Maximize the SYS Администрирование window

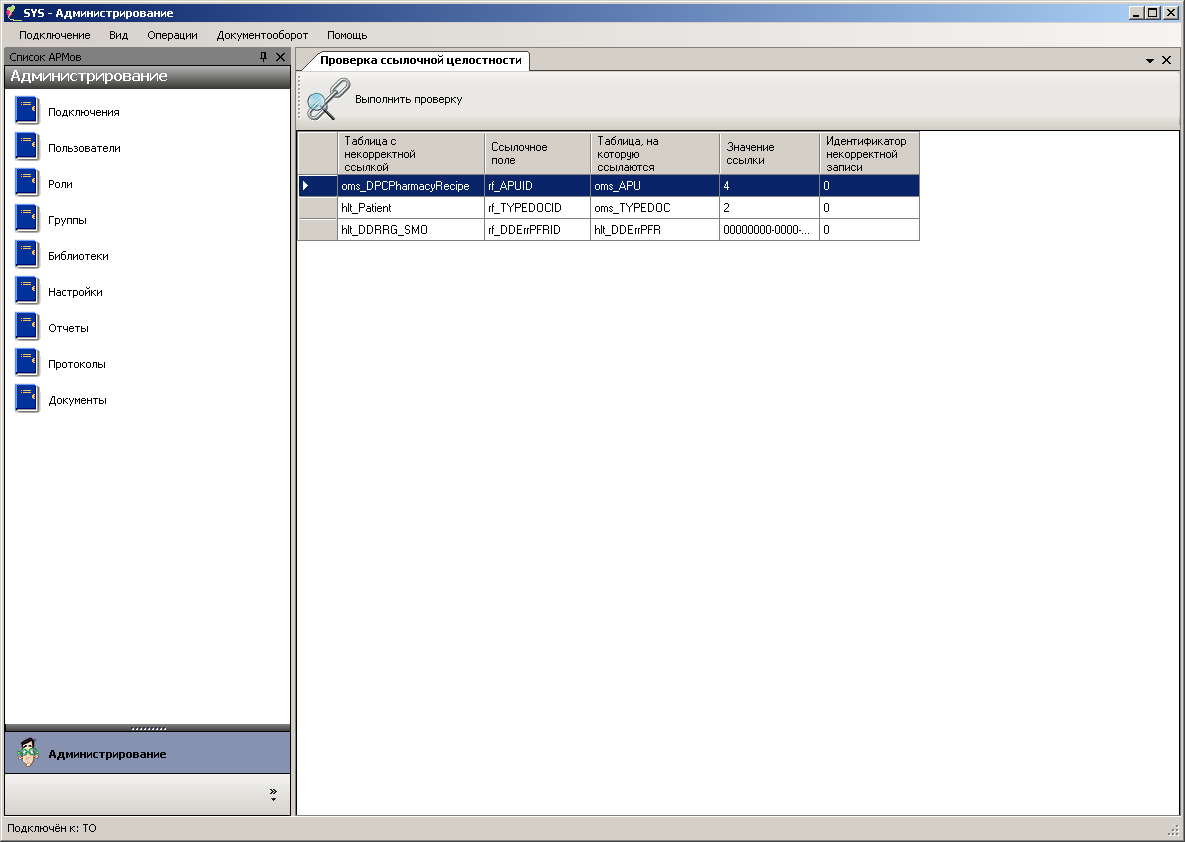point(1152,12)
